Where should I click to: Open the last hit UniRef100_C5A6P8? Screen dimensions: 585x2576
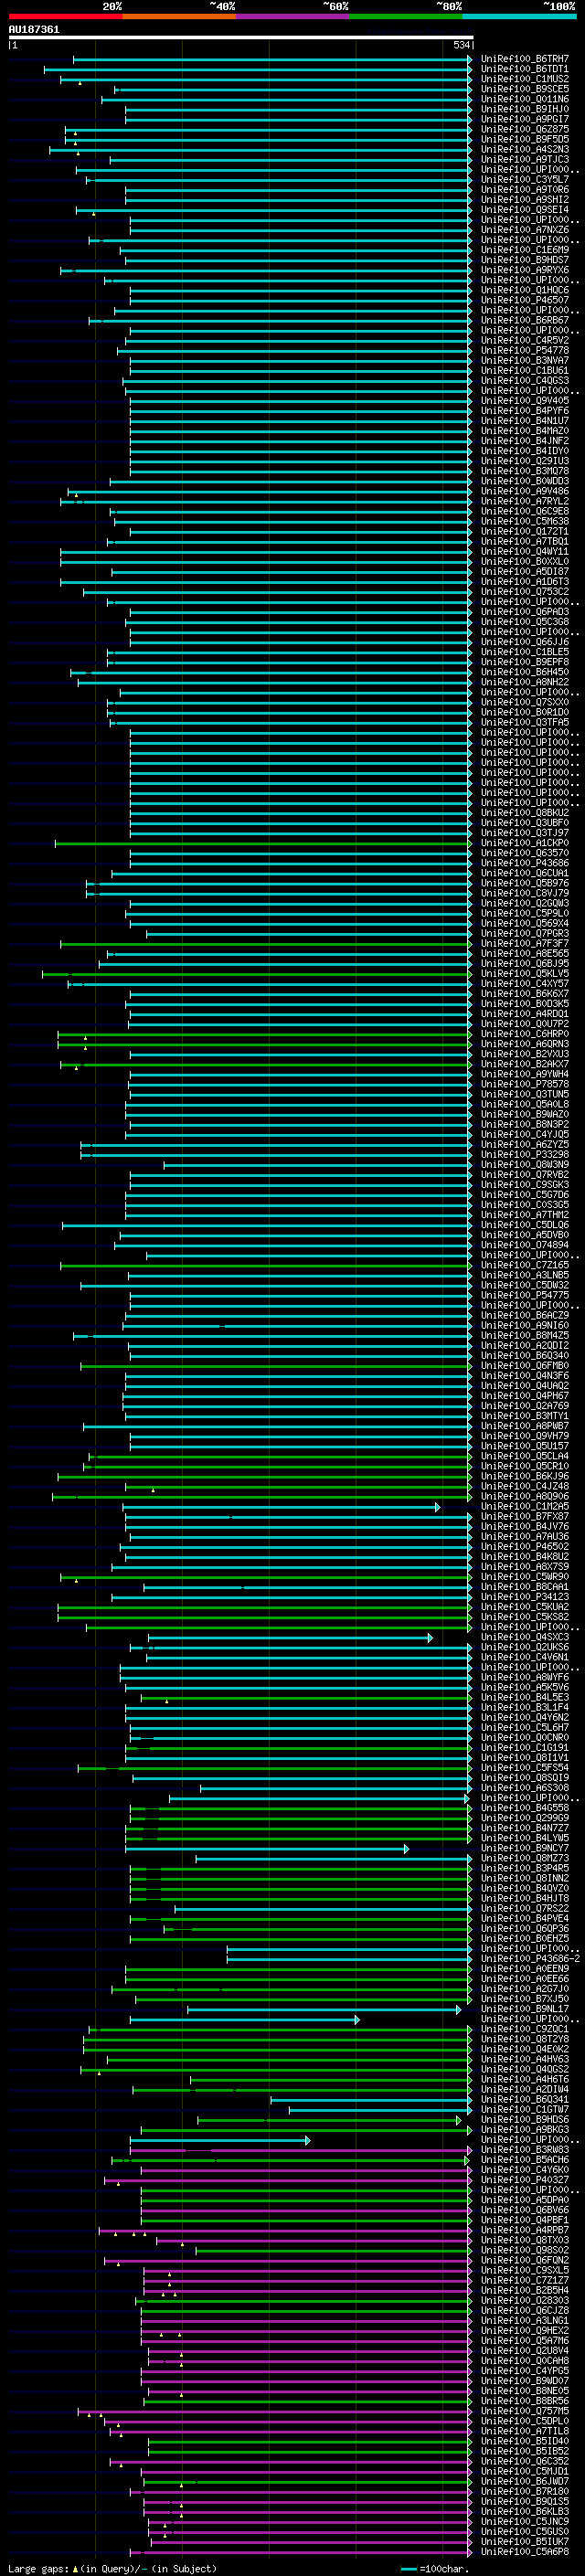pyautogui.click(x=525, y=2551)
